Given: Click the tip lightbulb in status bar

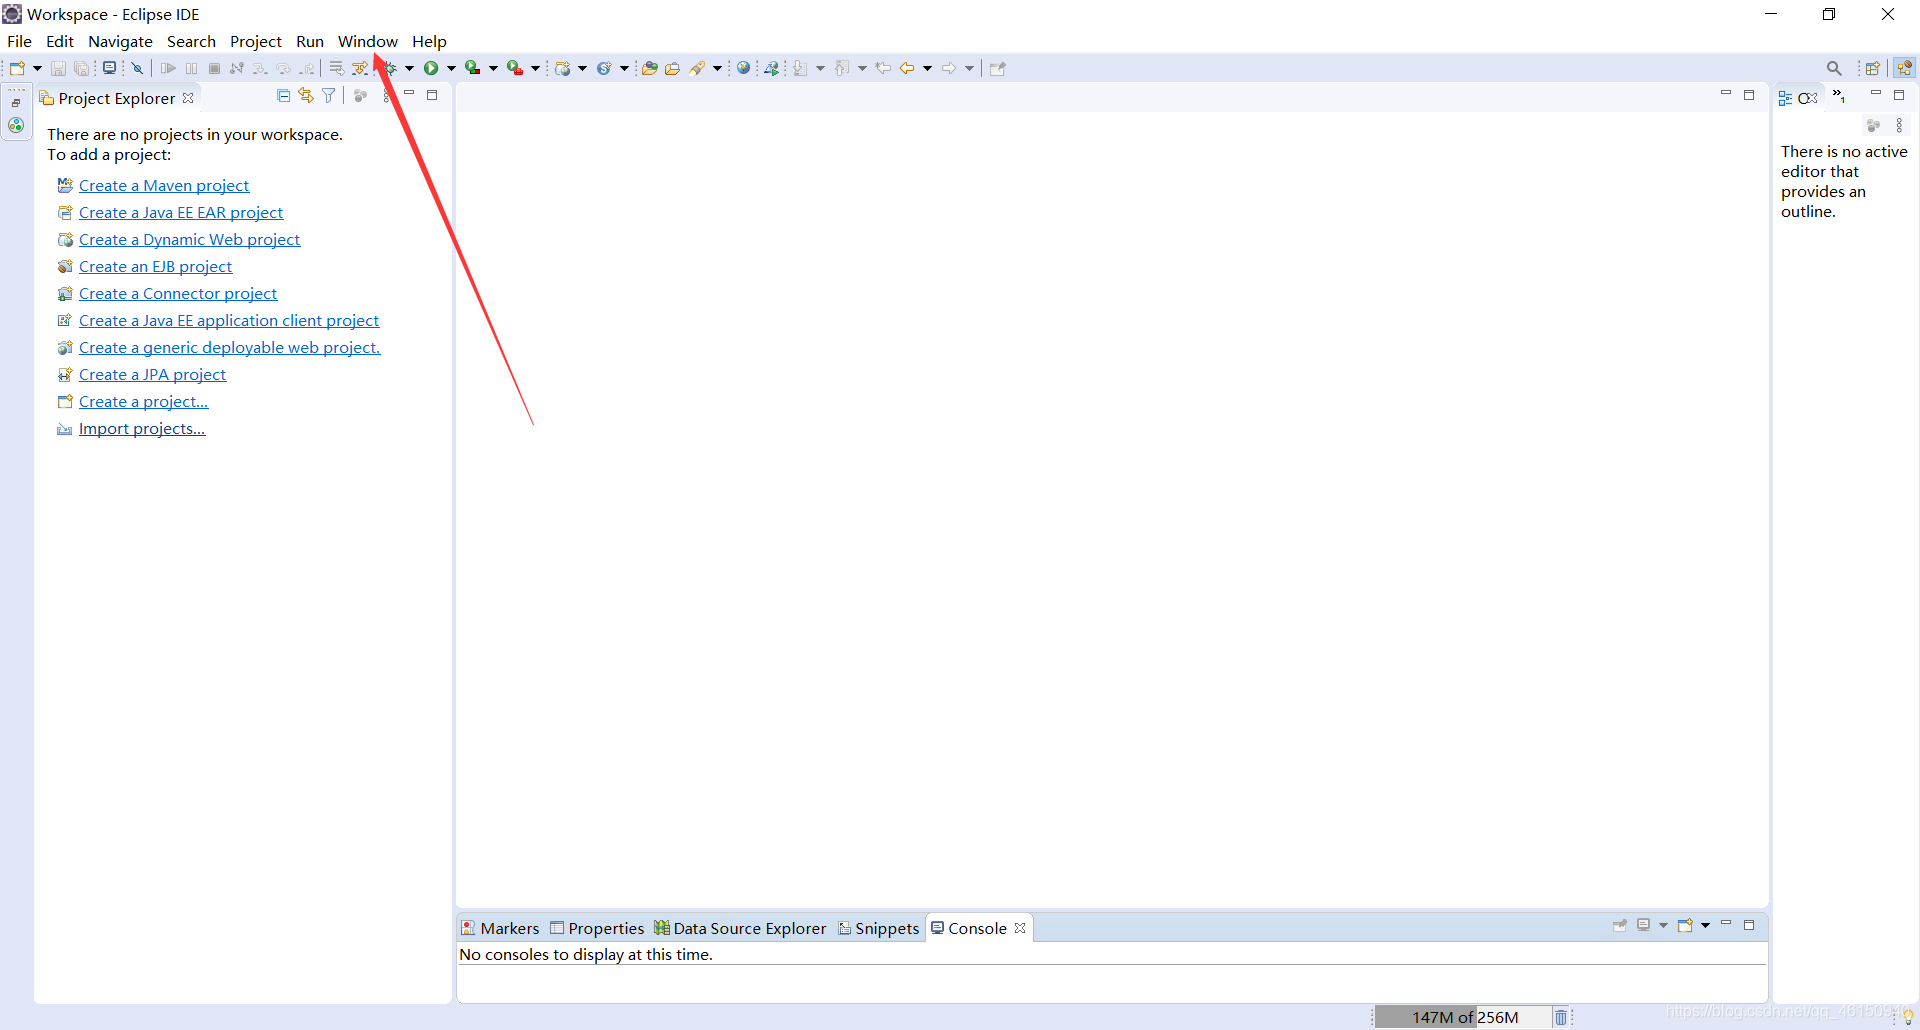Looking at the screenshot, I should click(1908, 1017).
